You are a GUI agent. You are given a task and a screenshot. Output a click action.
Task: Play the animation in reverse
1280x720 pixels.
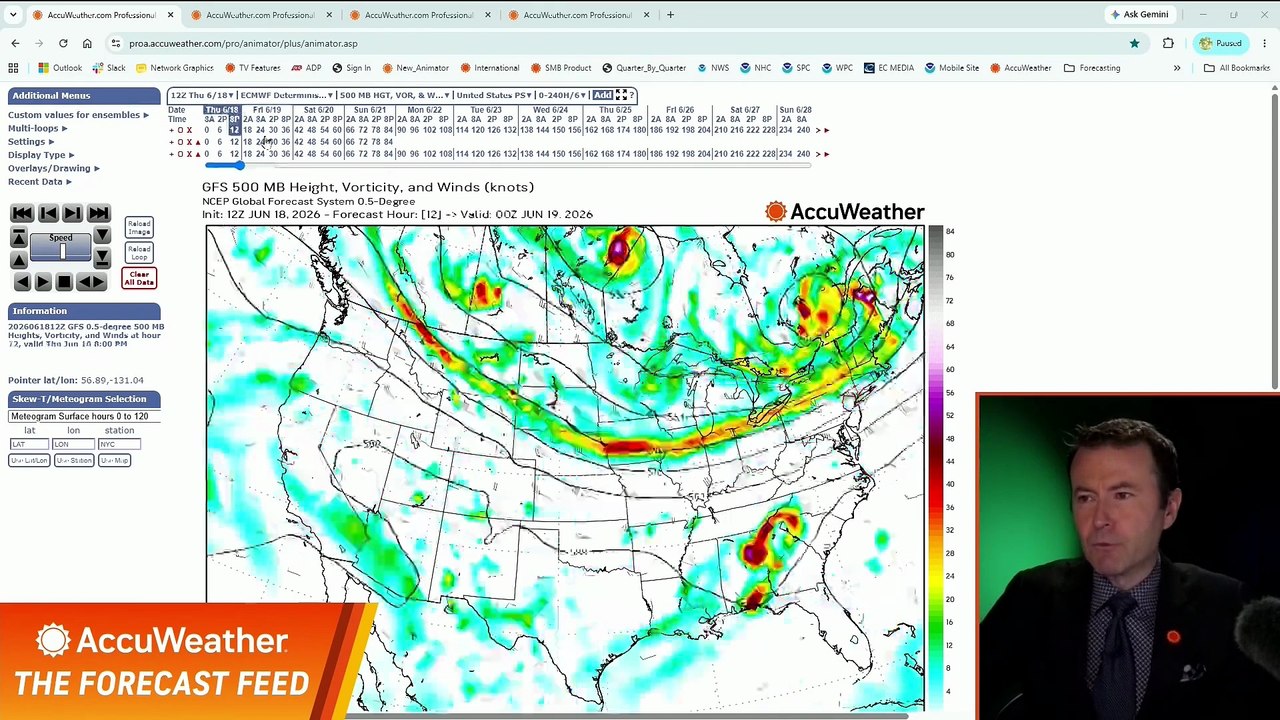click(21, 282)
